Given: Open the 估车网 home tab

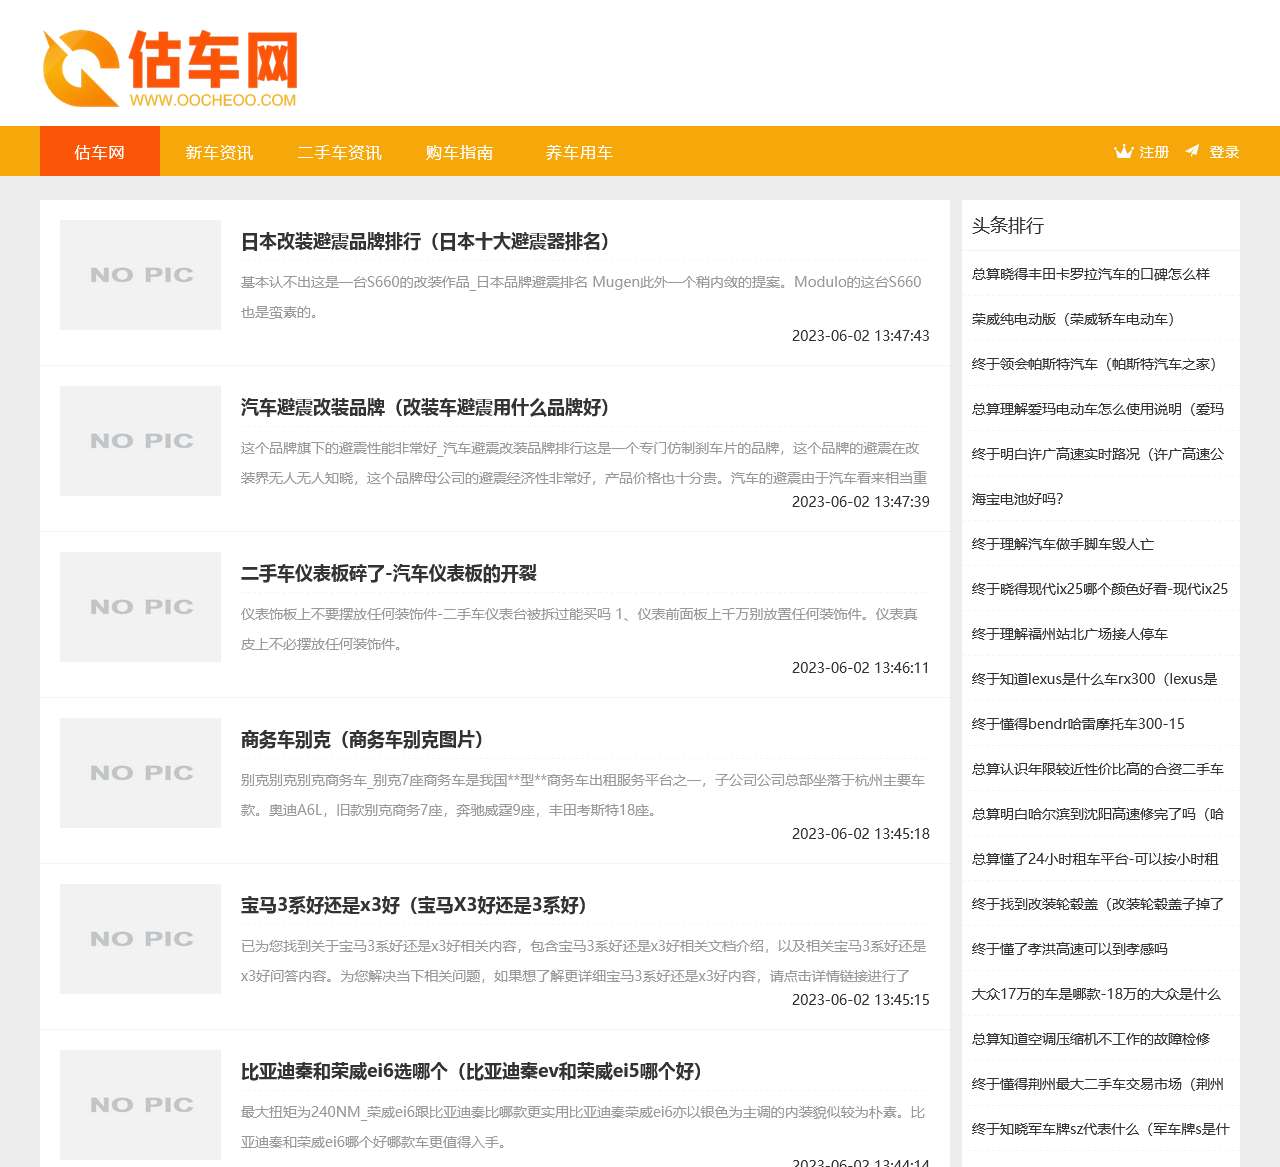Looking at the screenshot, I should (x=100, y=152).
